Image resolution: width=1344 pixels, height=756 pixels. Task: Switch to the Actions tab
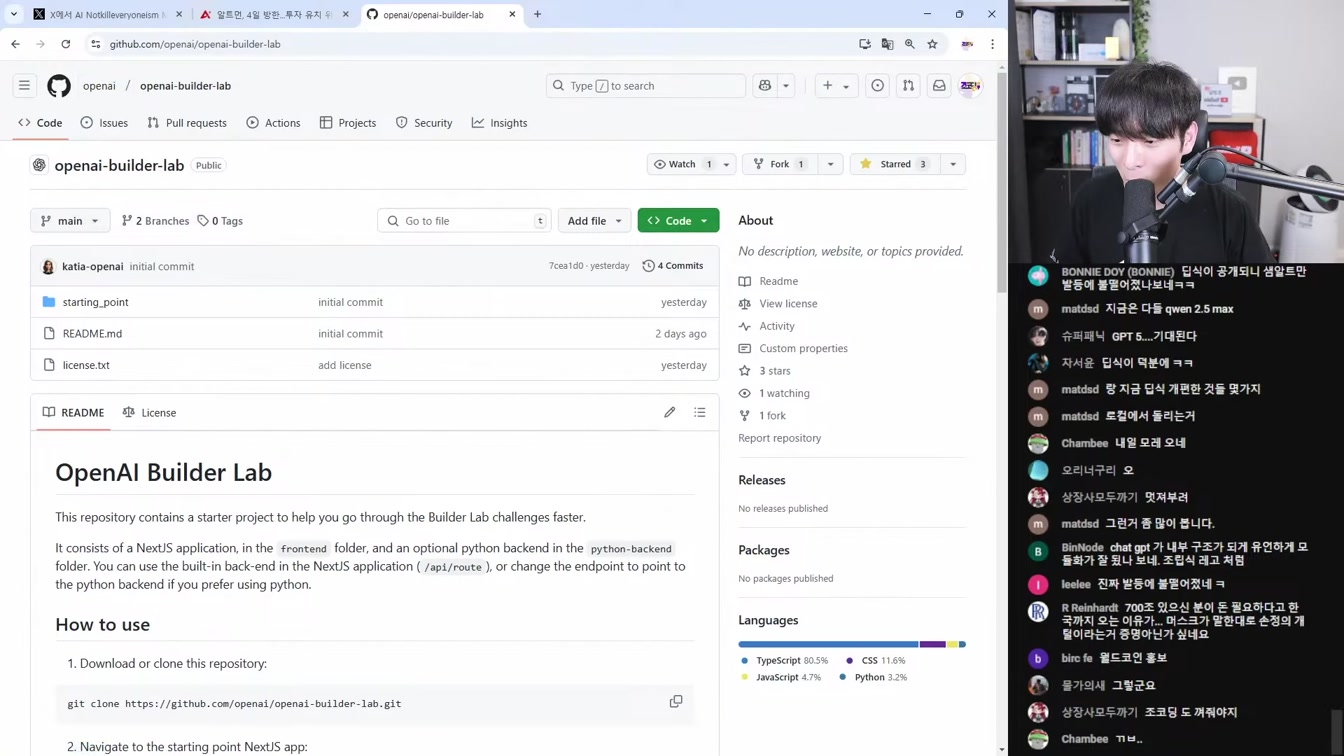click(273, 123)
